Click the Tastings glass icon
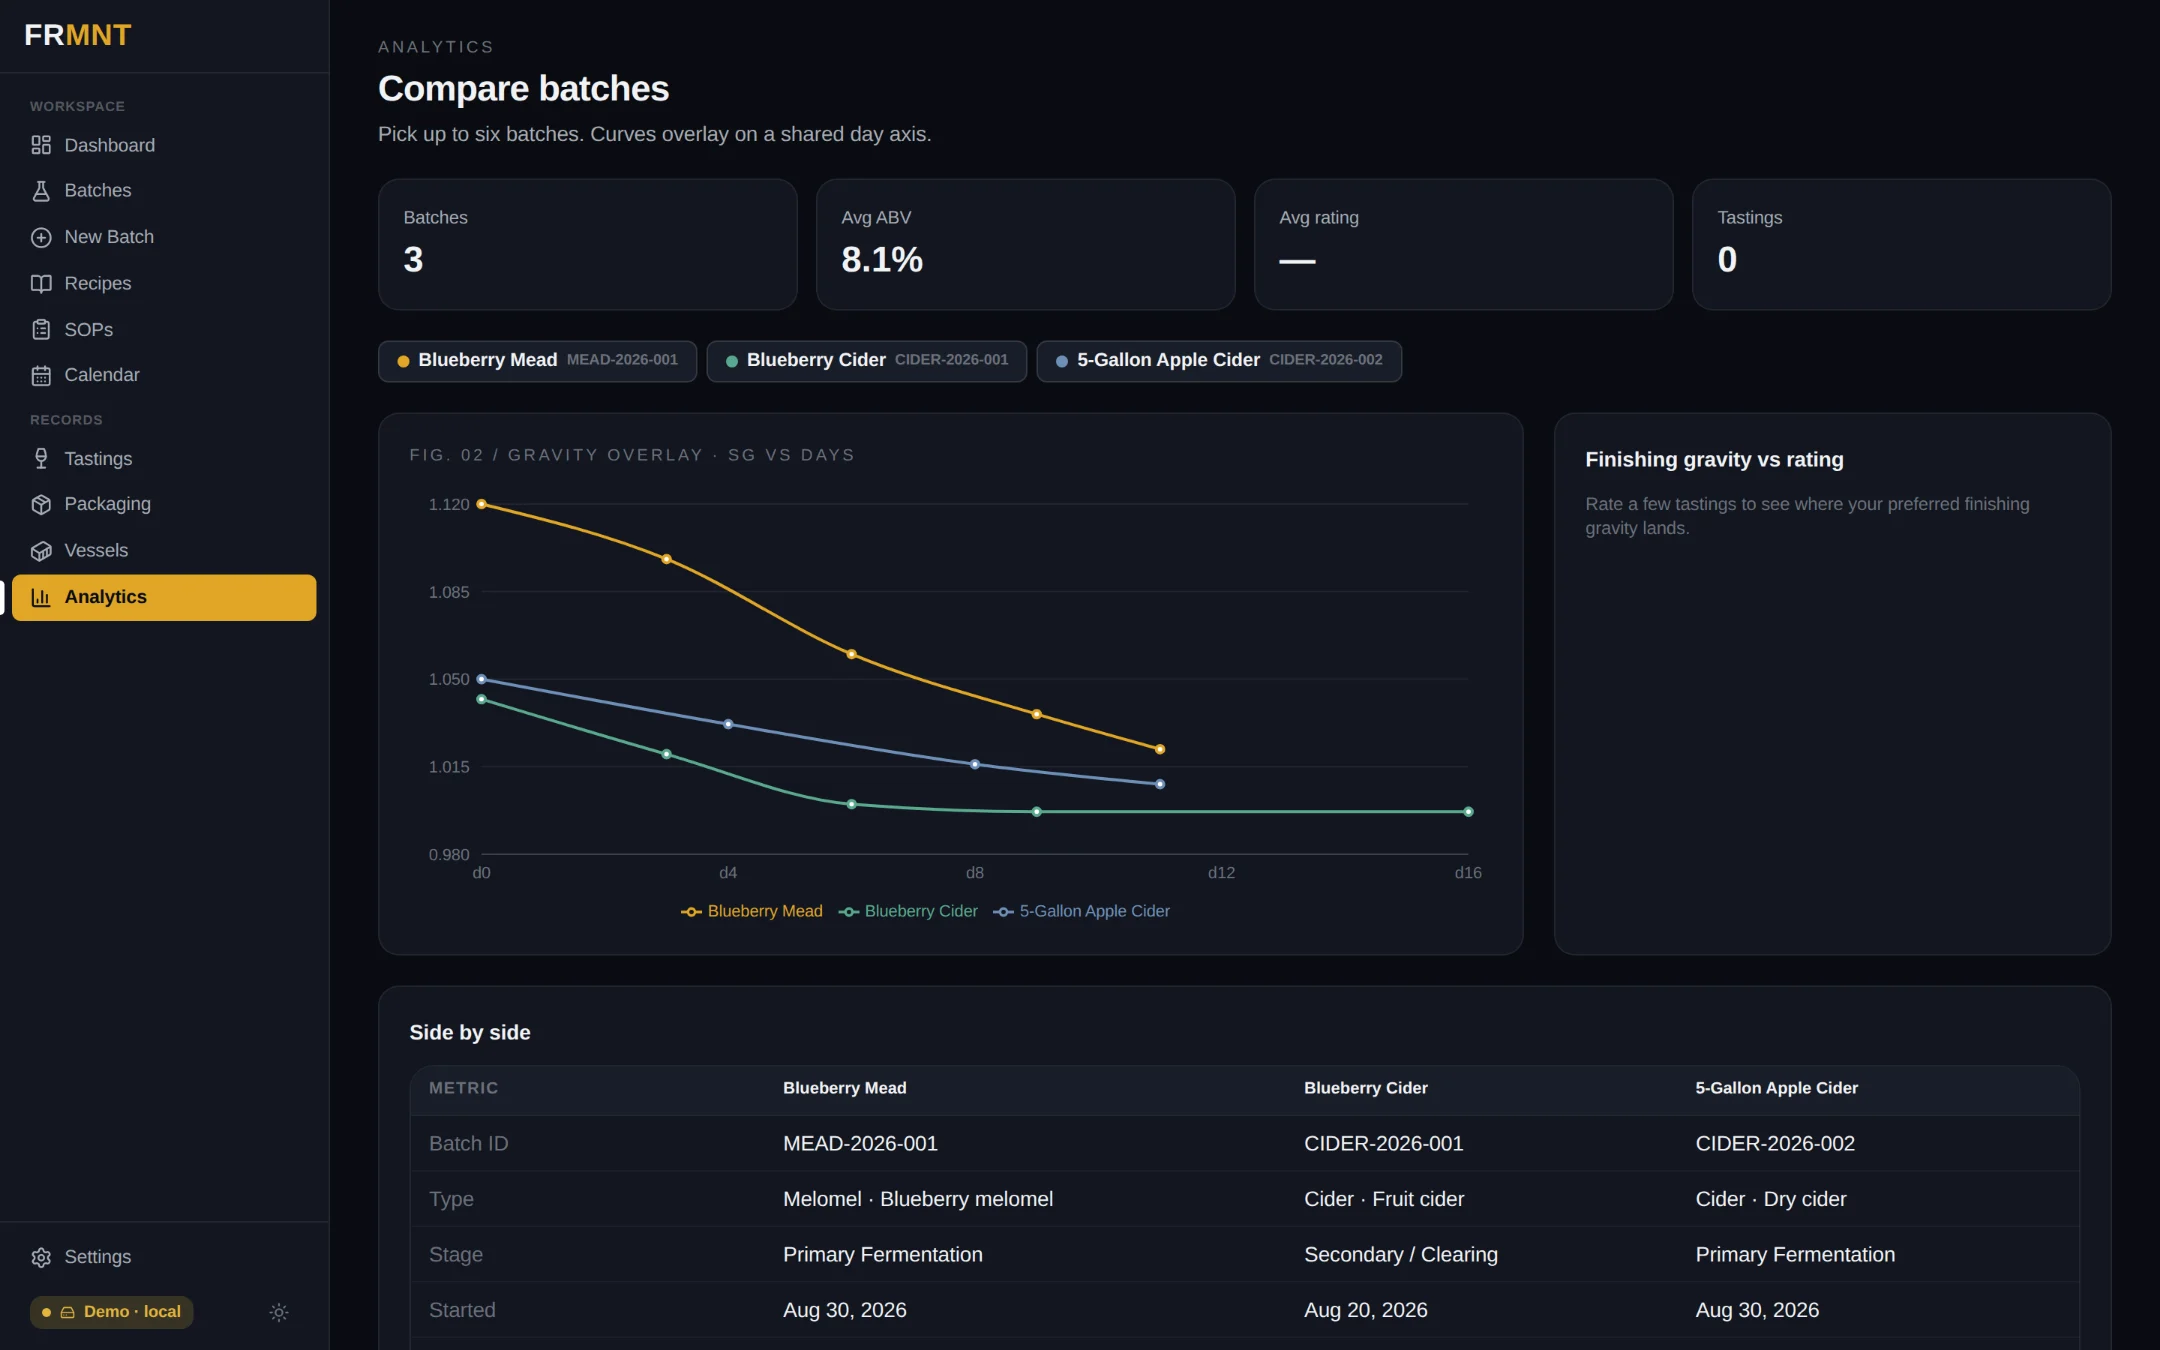Image resolution: width=2160 pixels, height=1350 pixels. 40,459
